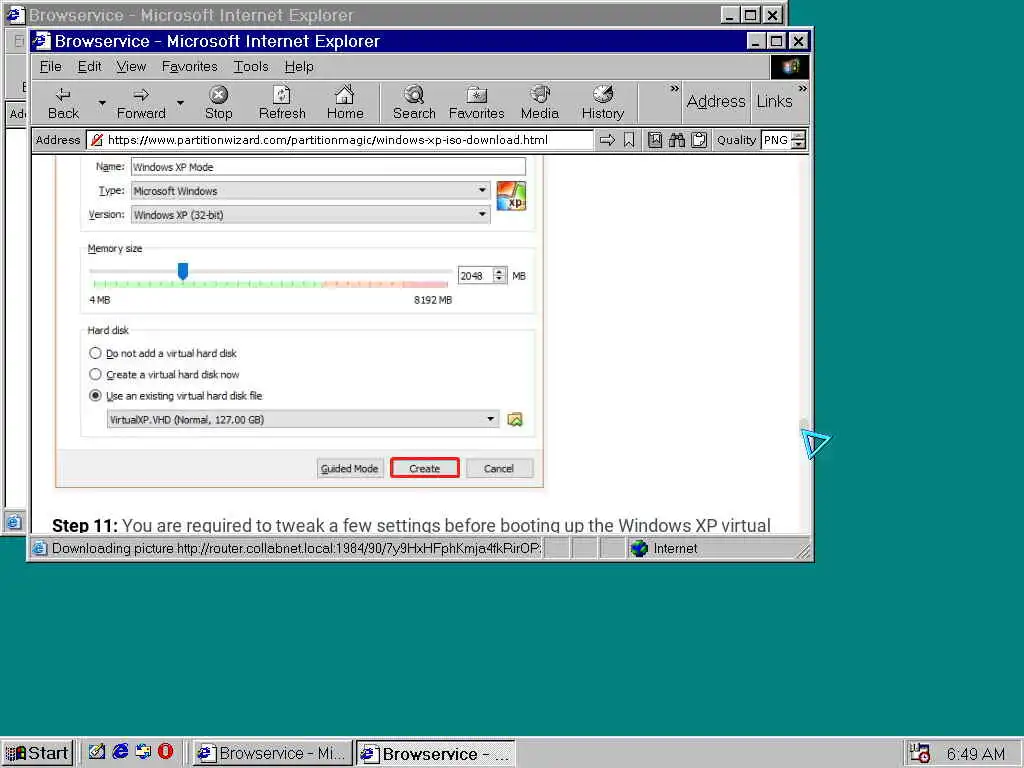Click the 2048 MB memory value field
Viewport: 1024px width, 768px height.
(475, 276)
